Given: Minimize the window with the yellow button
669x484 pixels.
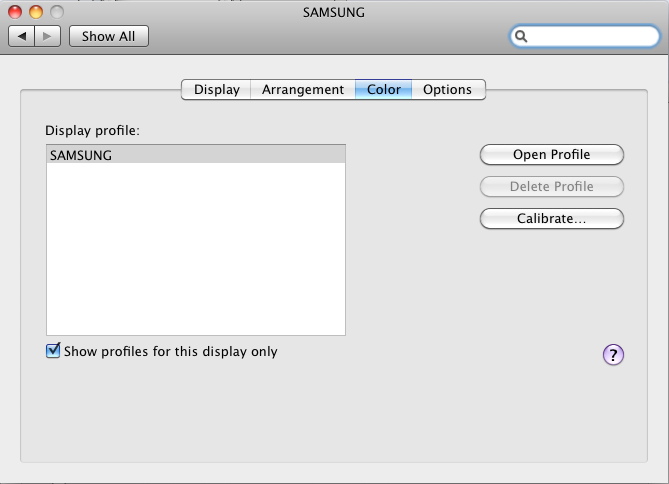Looking at the screenshot, I should (x=36, y=13).
